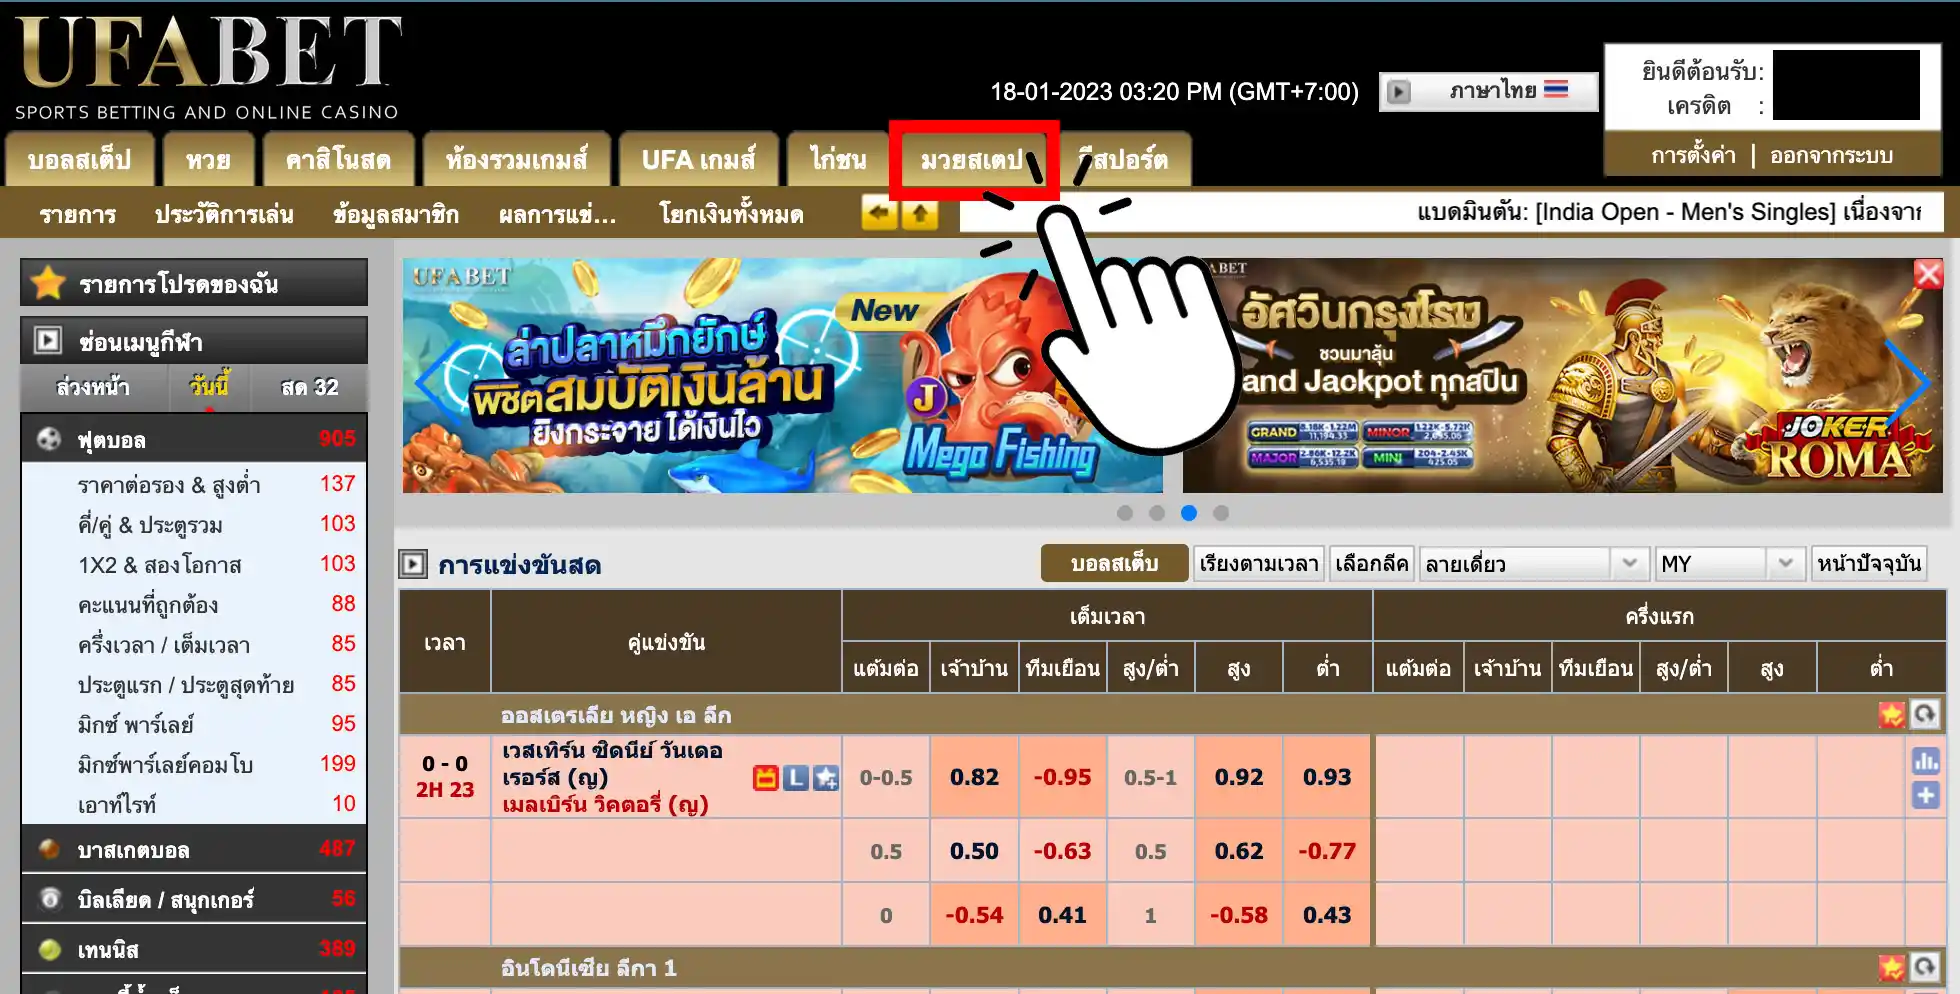Click the Joker Roma banner image
Screen dimensions: 1960x994
coord(1562,375)
